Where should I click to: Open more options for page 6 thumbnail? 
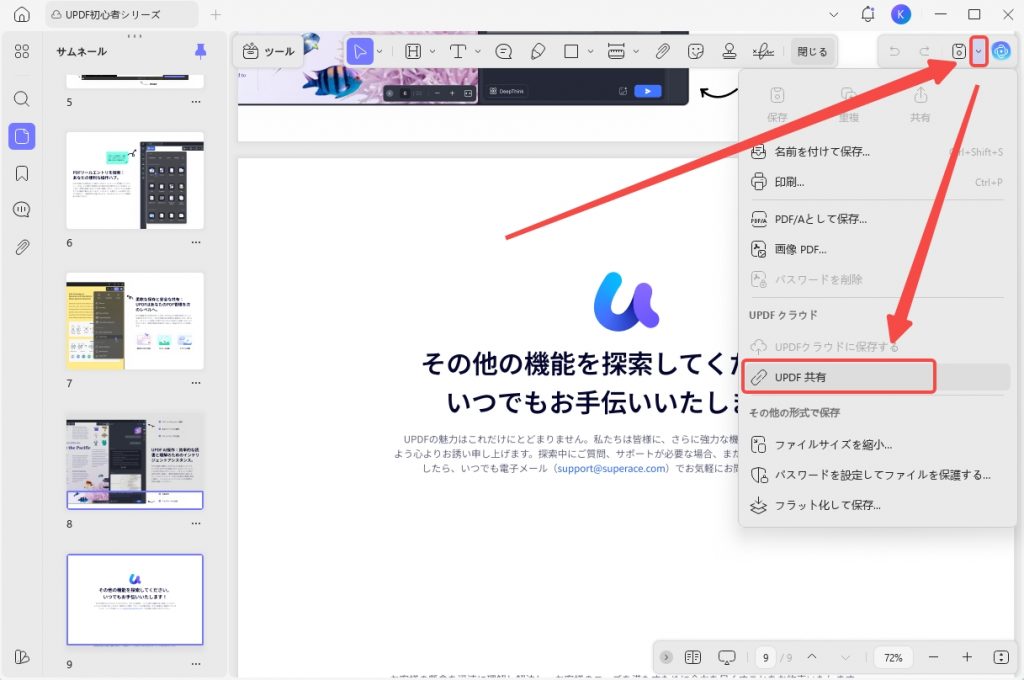196,242
